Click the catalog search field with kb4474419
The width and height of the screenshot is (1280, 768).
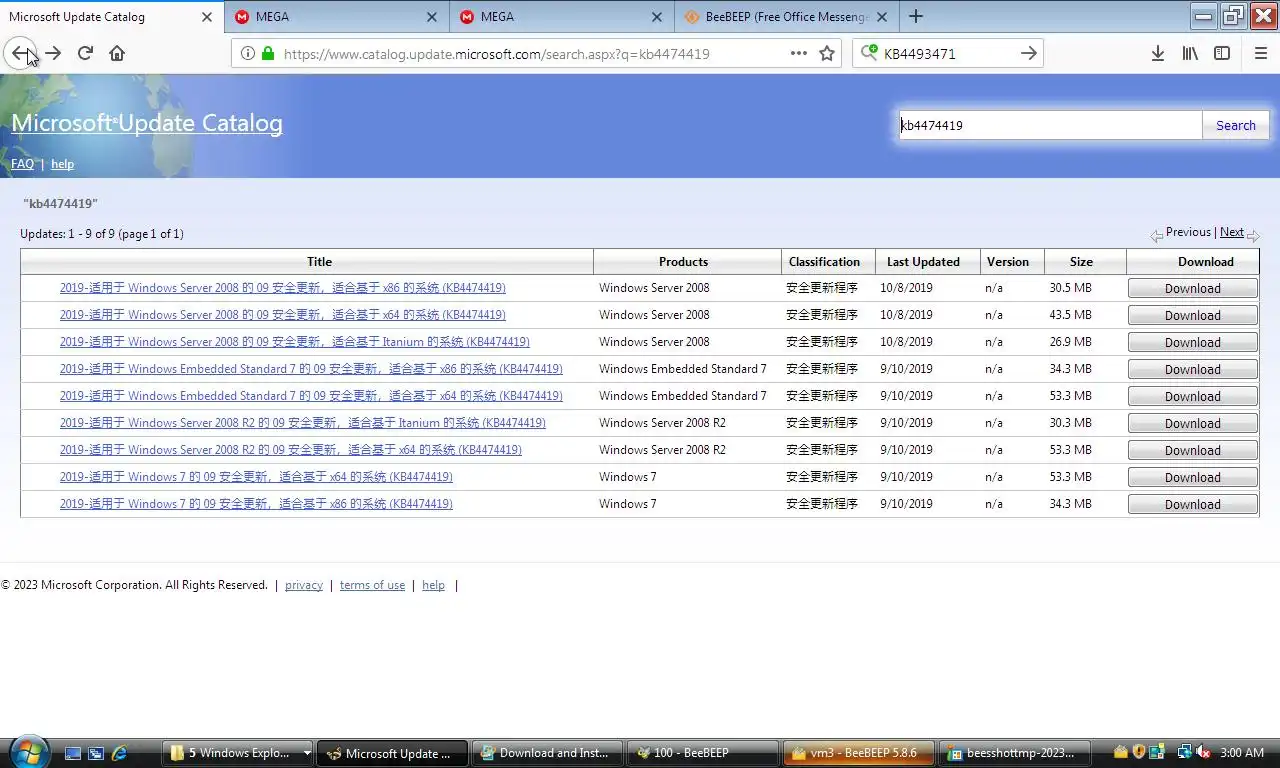(1050, 125)
